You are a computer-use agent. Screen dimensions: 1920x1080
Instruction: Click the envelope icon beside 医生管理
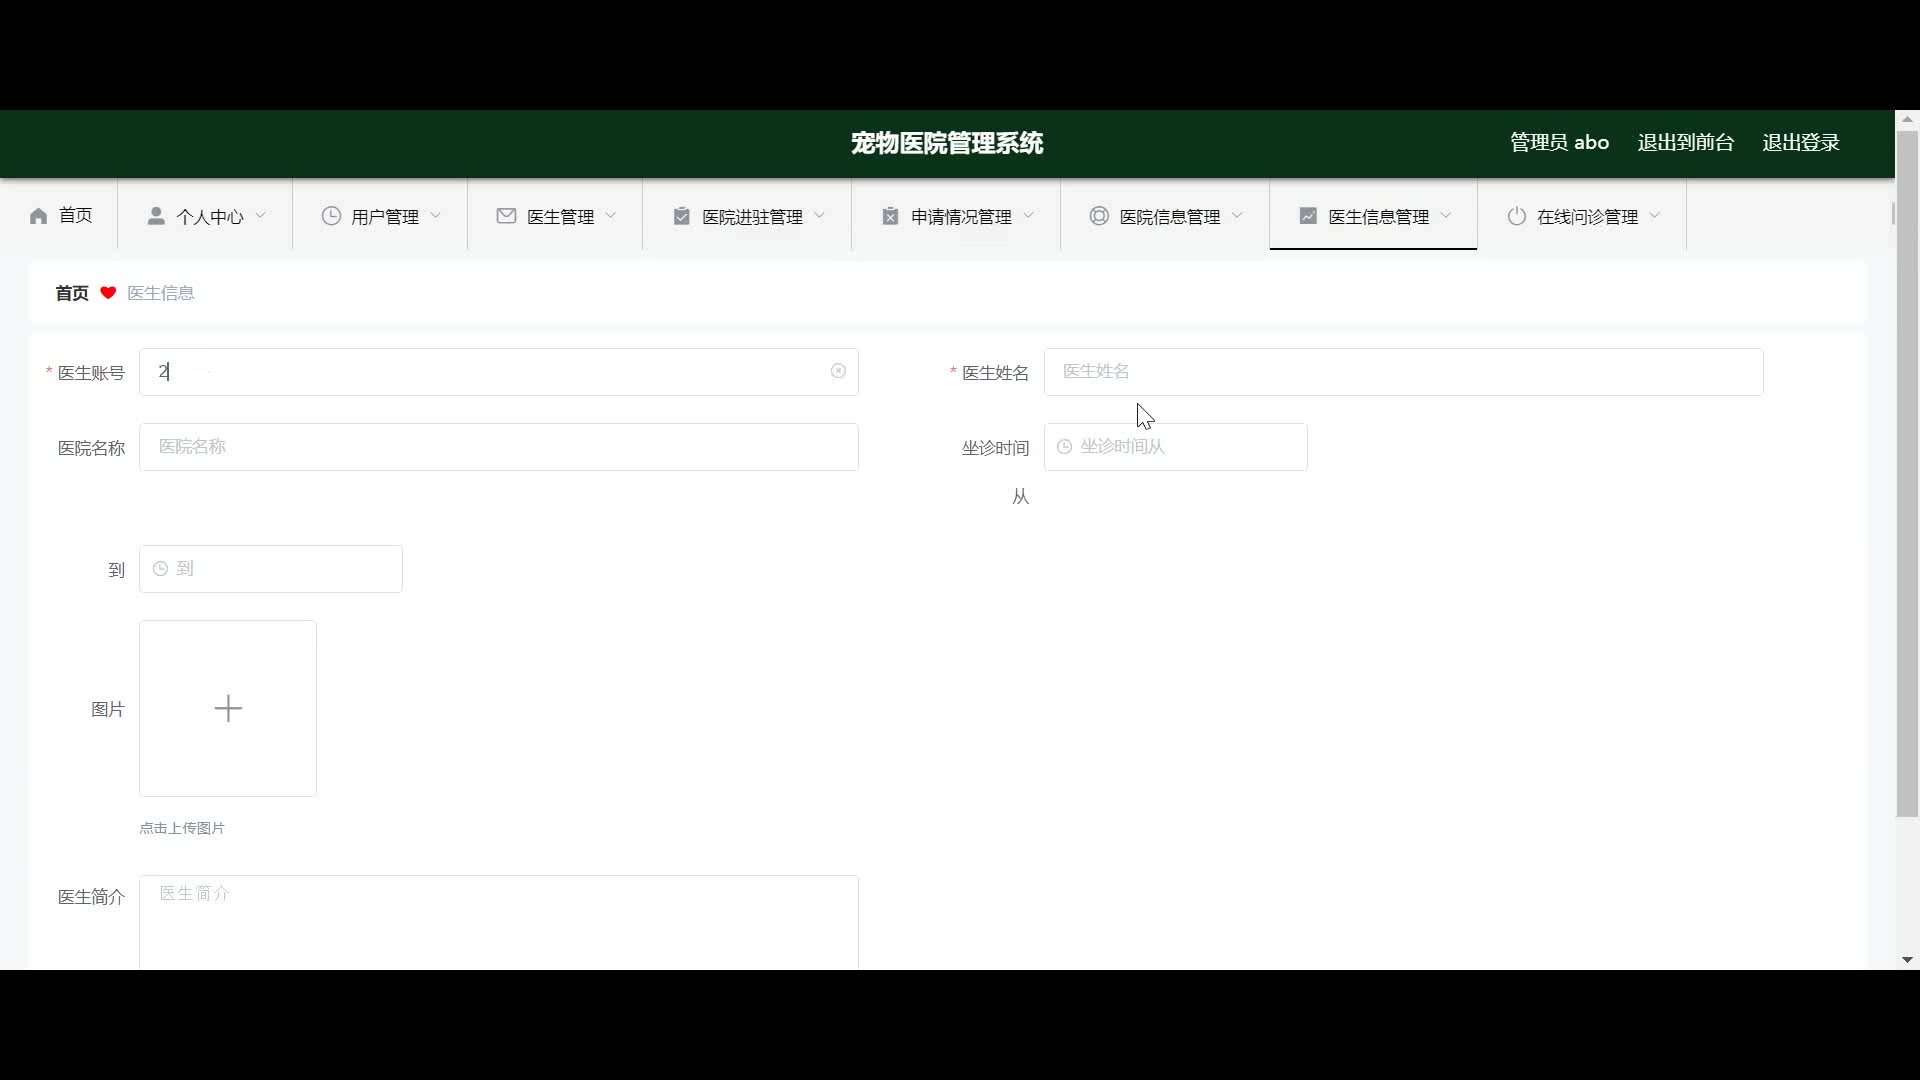pyautogui.click(x=506, y=216)
